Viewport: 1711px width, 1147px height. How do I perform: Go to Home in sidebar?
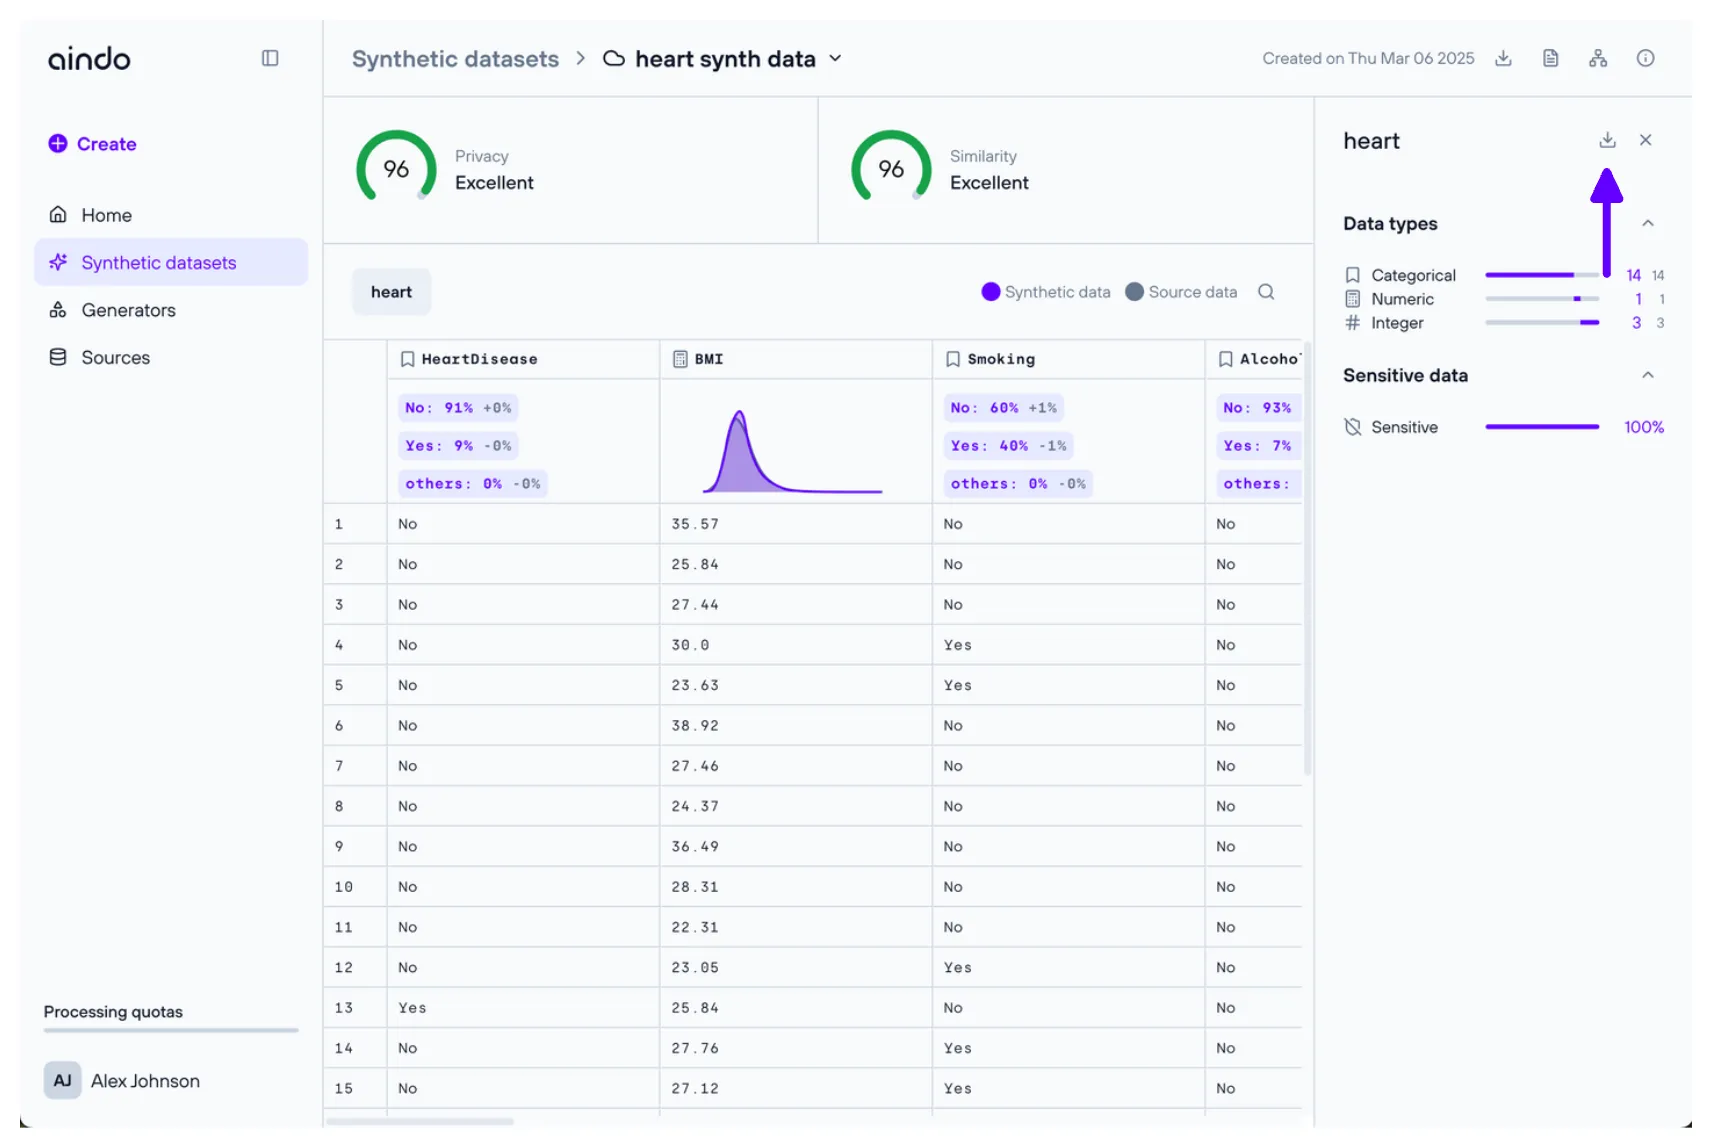(x=106, y=215)
